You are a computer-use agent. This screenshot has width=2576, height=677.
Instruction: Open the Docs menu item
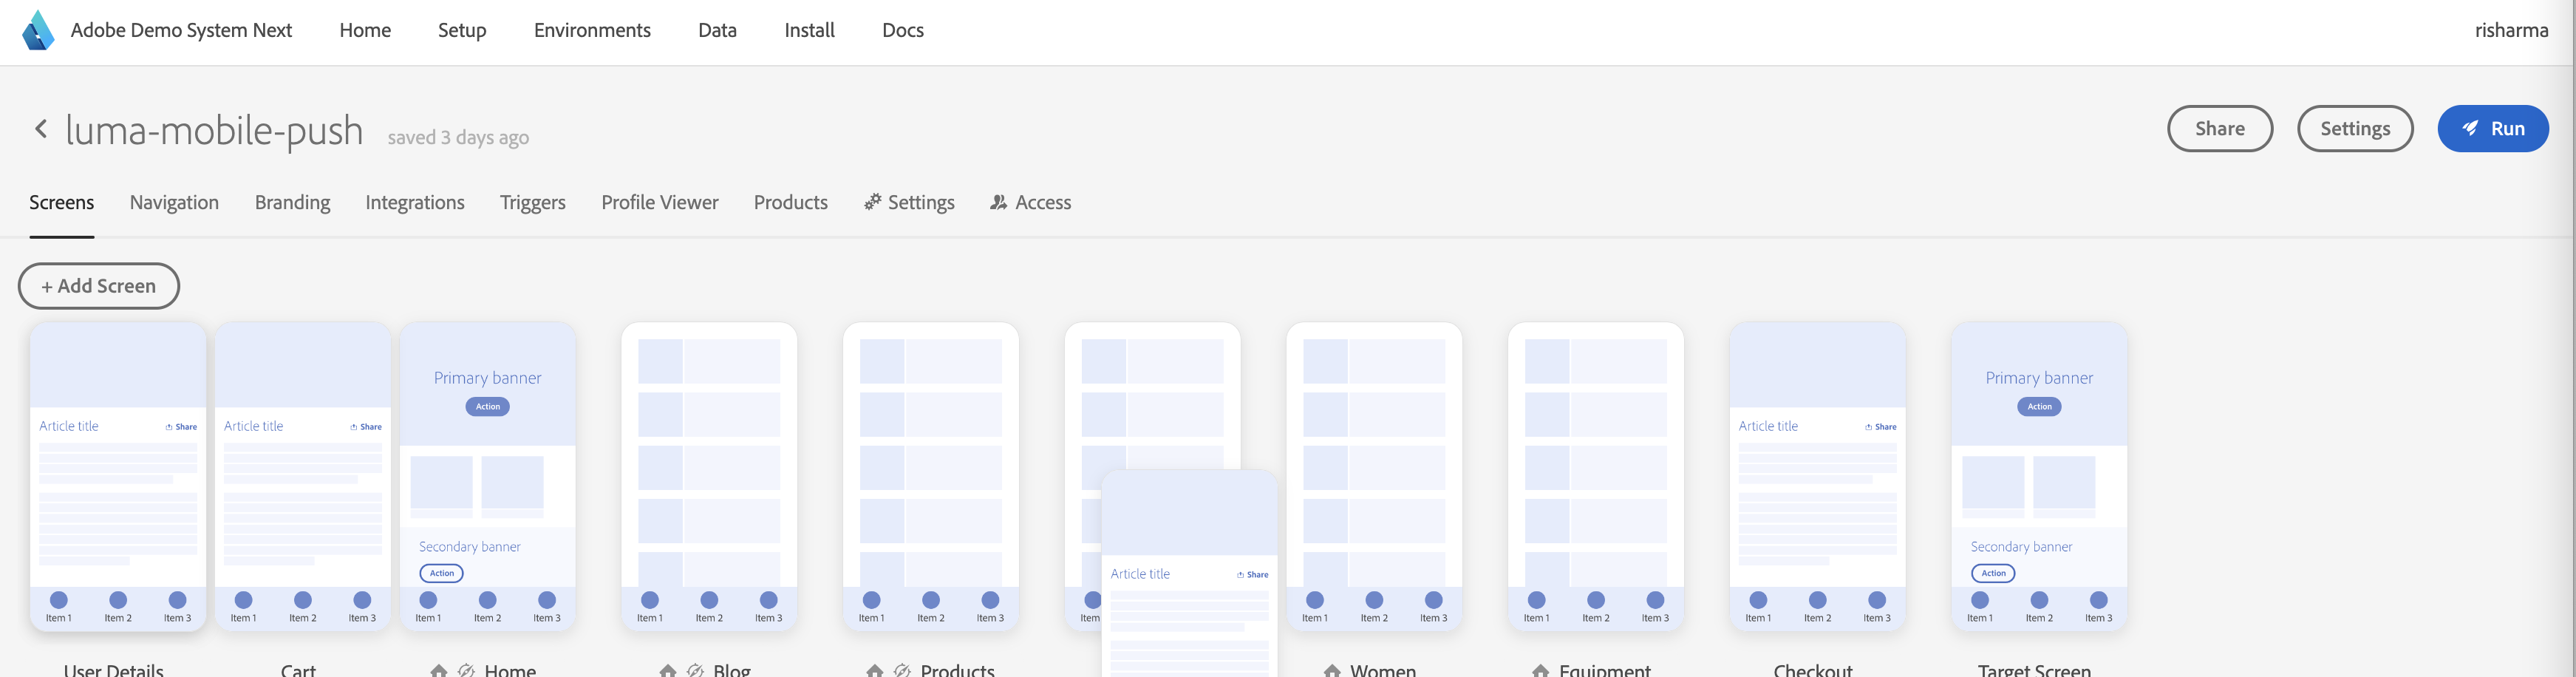(x=902, y=30)
